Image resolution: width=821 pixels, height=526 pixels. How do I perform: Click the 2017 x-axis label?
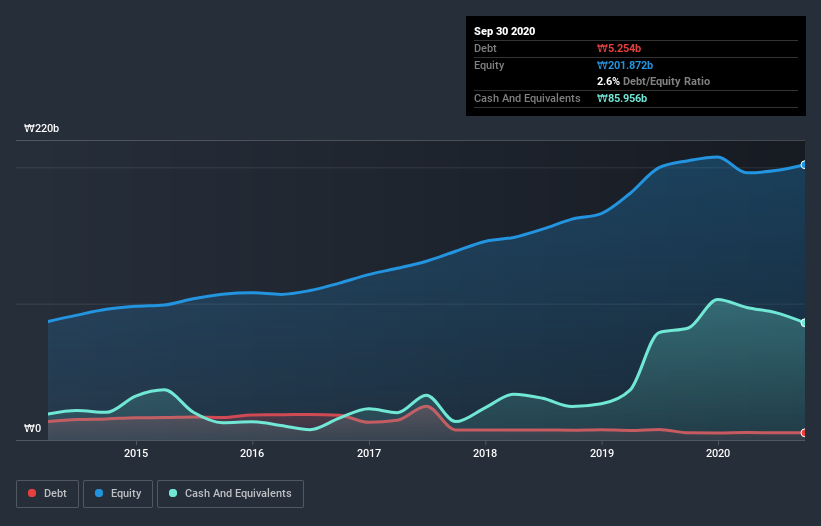(369, 453)
